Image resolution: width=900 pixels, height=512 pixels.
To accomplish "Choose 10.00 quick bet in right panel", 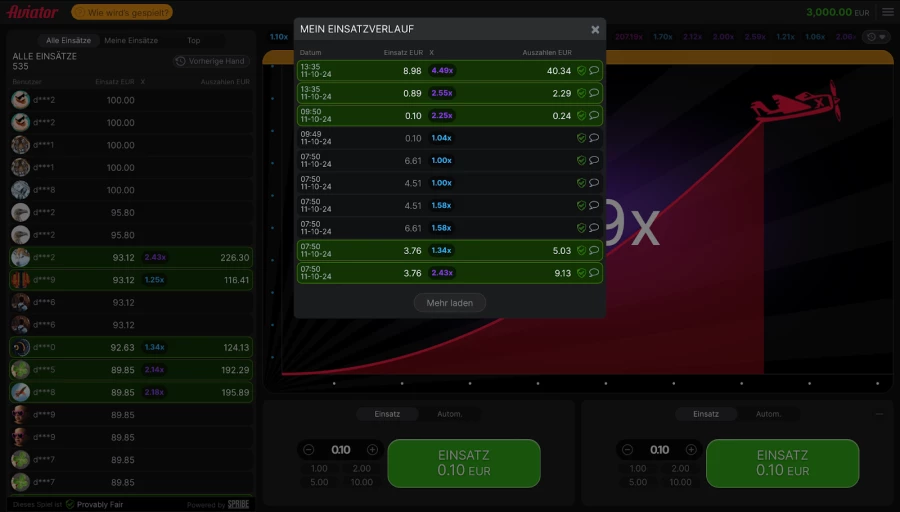I will tap(680, 482).
